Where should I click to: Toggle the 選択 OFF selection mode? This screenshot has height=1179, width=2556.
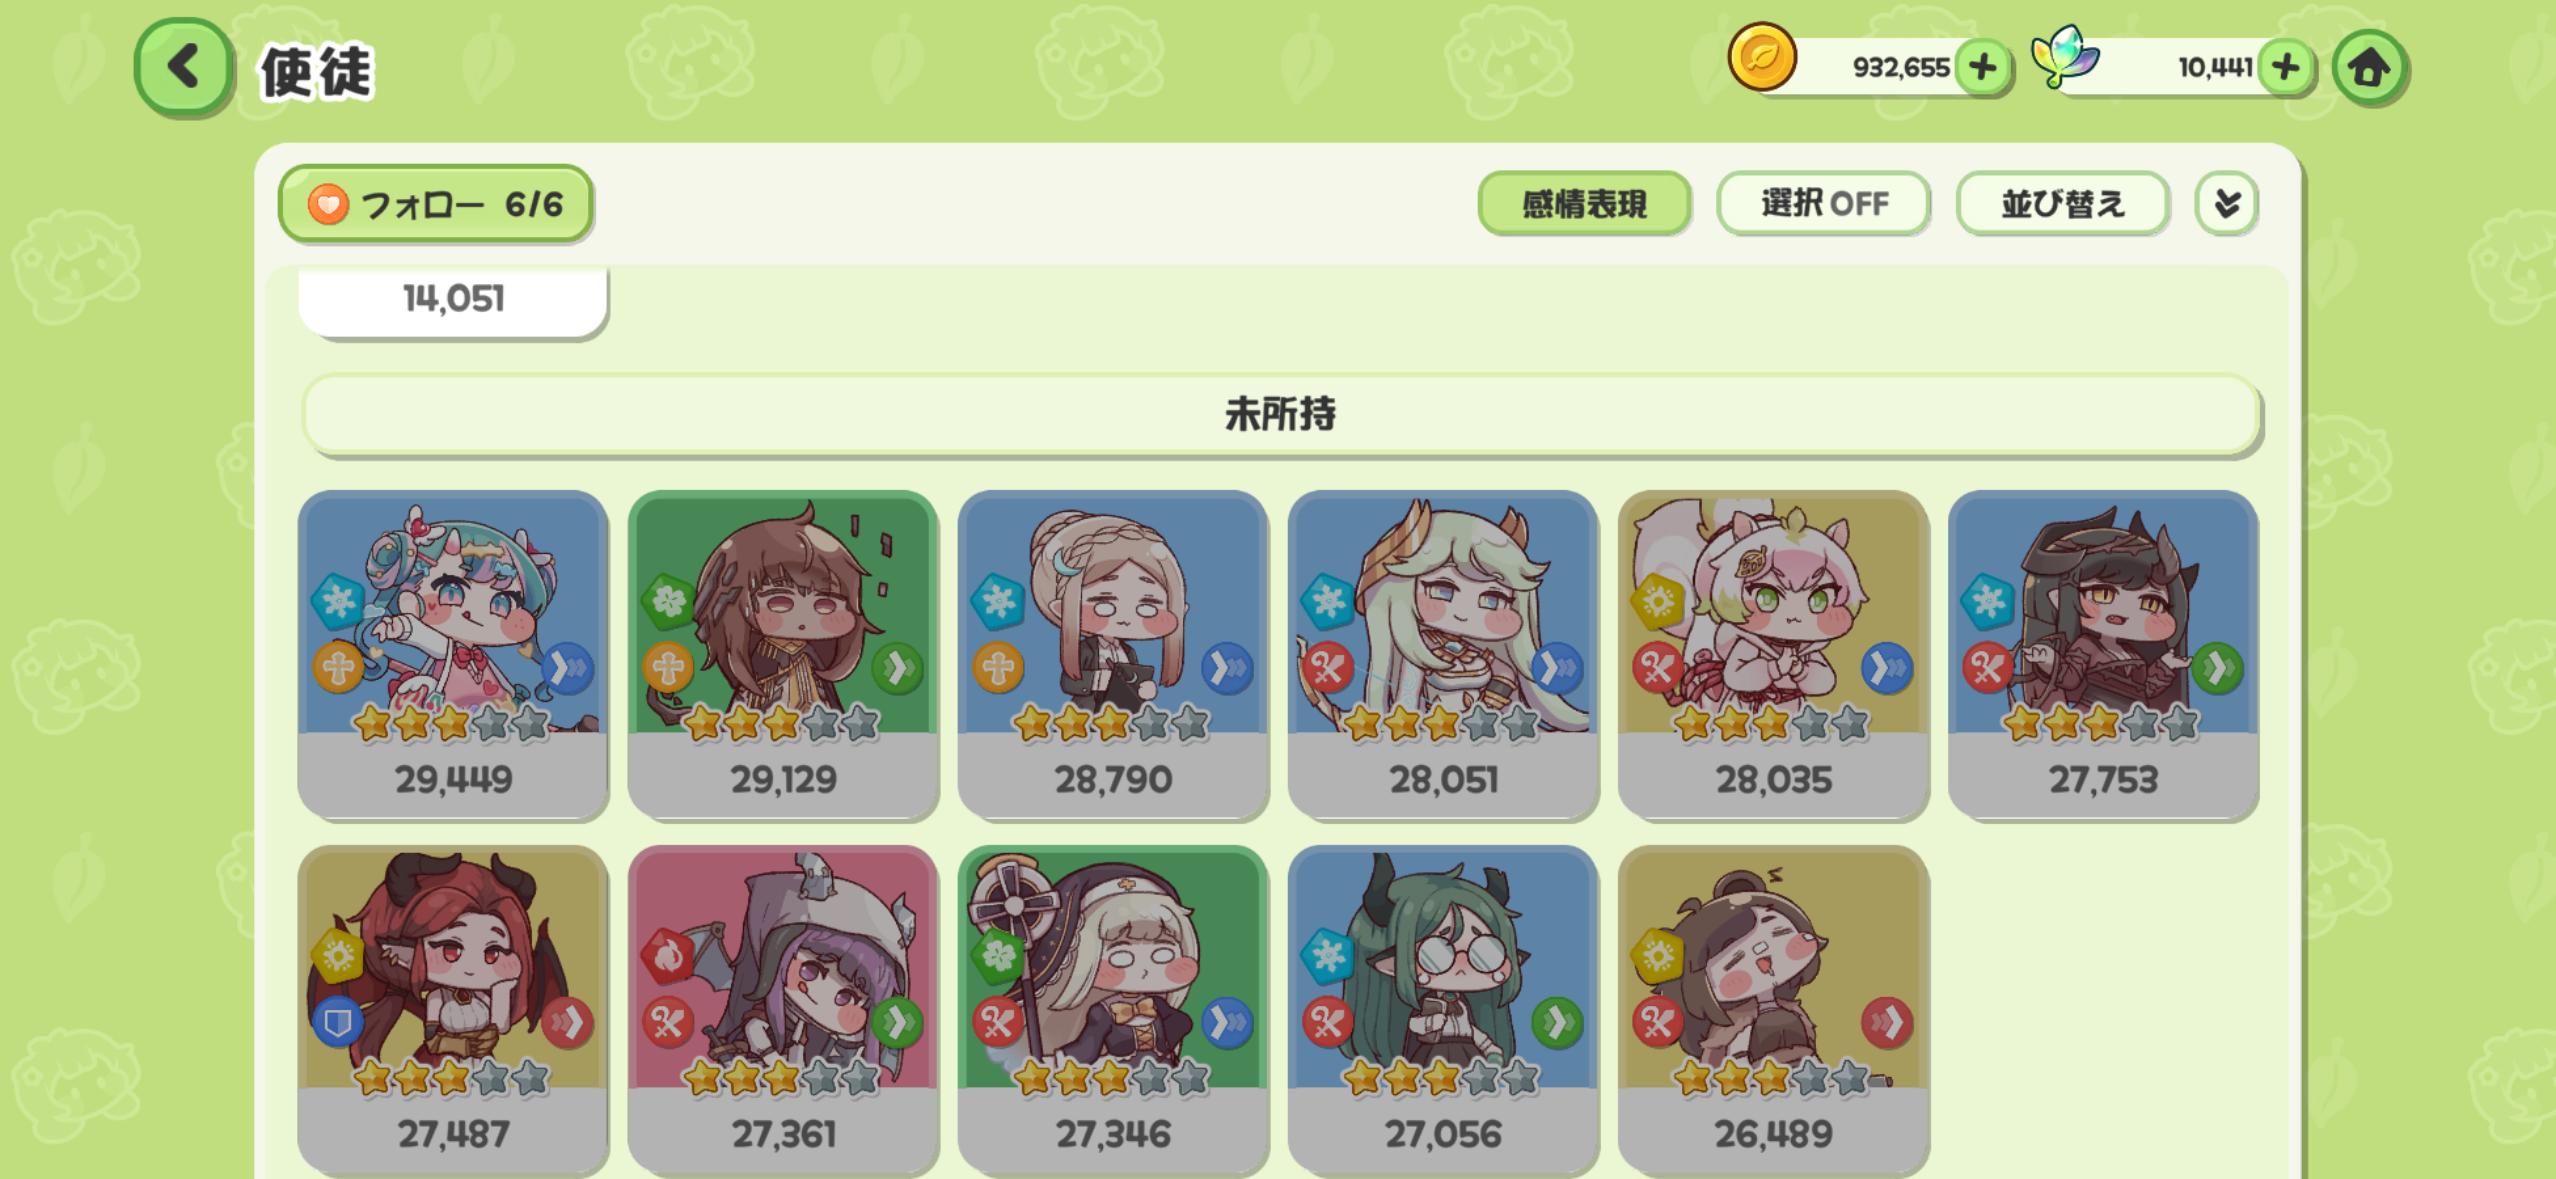click(x=1823, y=204)
